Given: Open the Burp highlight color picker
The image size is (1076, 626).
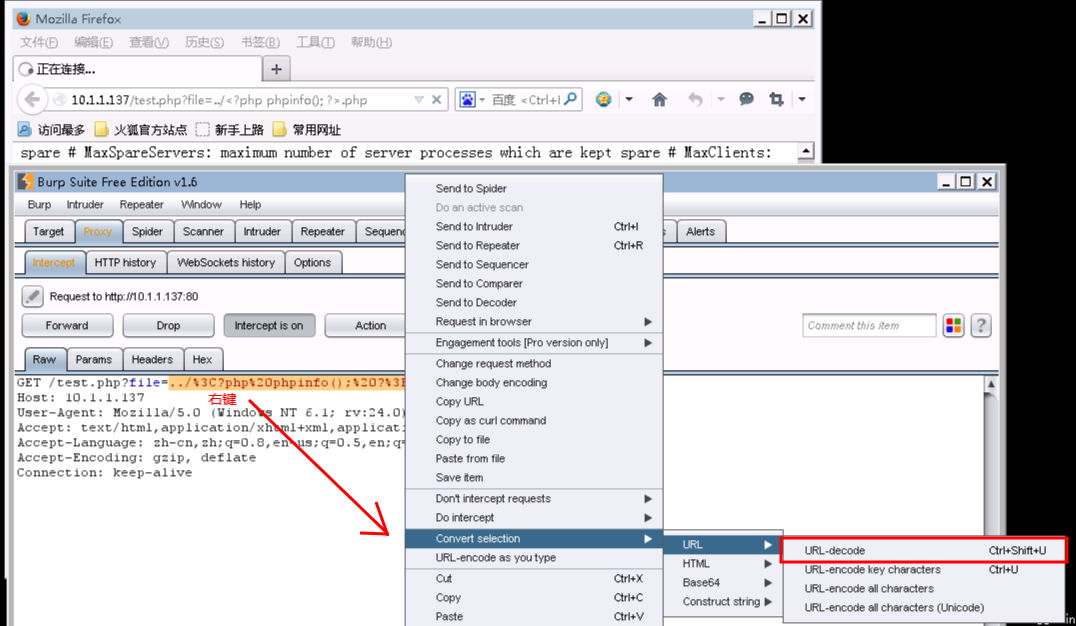Looking at the screenshot, I should click(x=953, y=325).
